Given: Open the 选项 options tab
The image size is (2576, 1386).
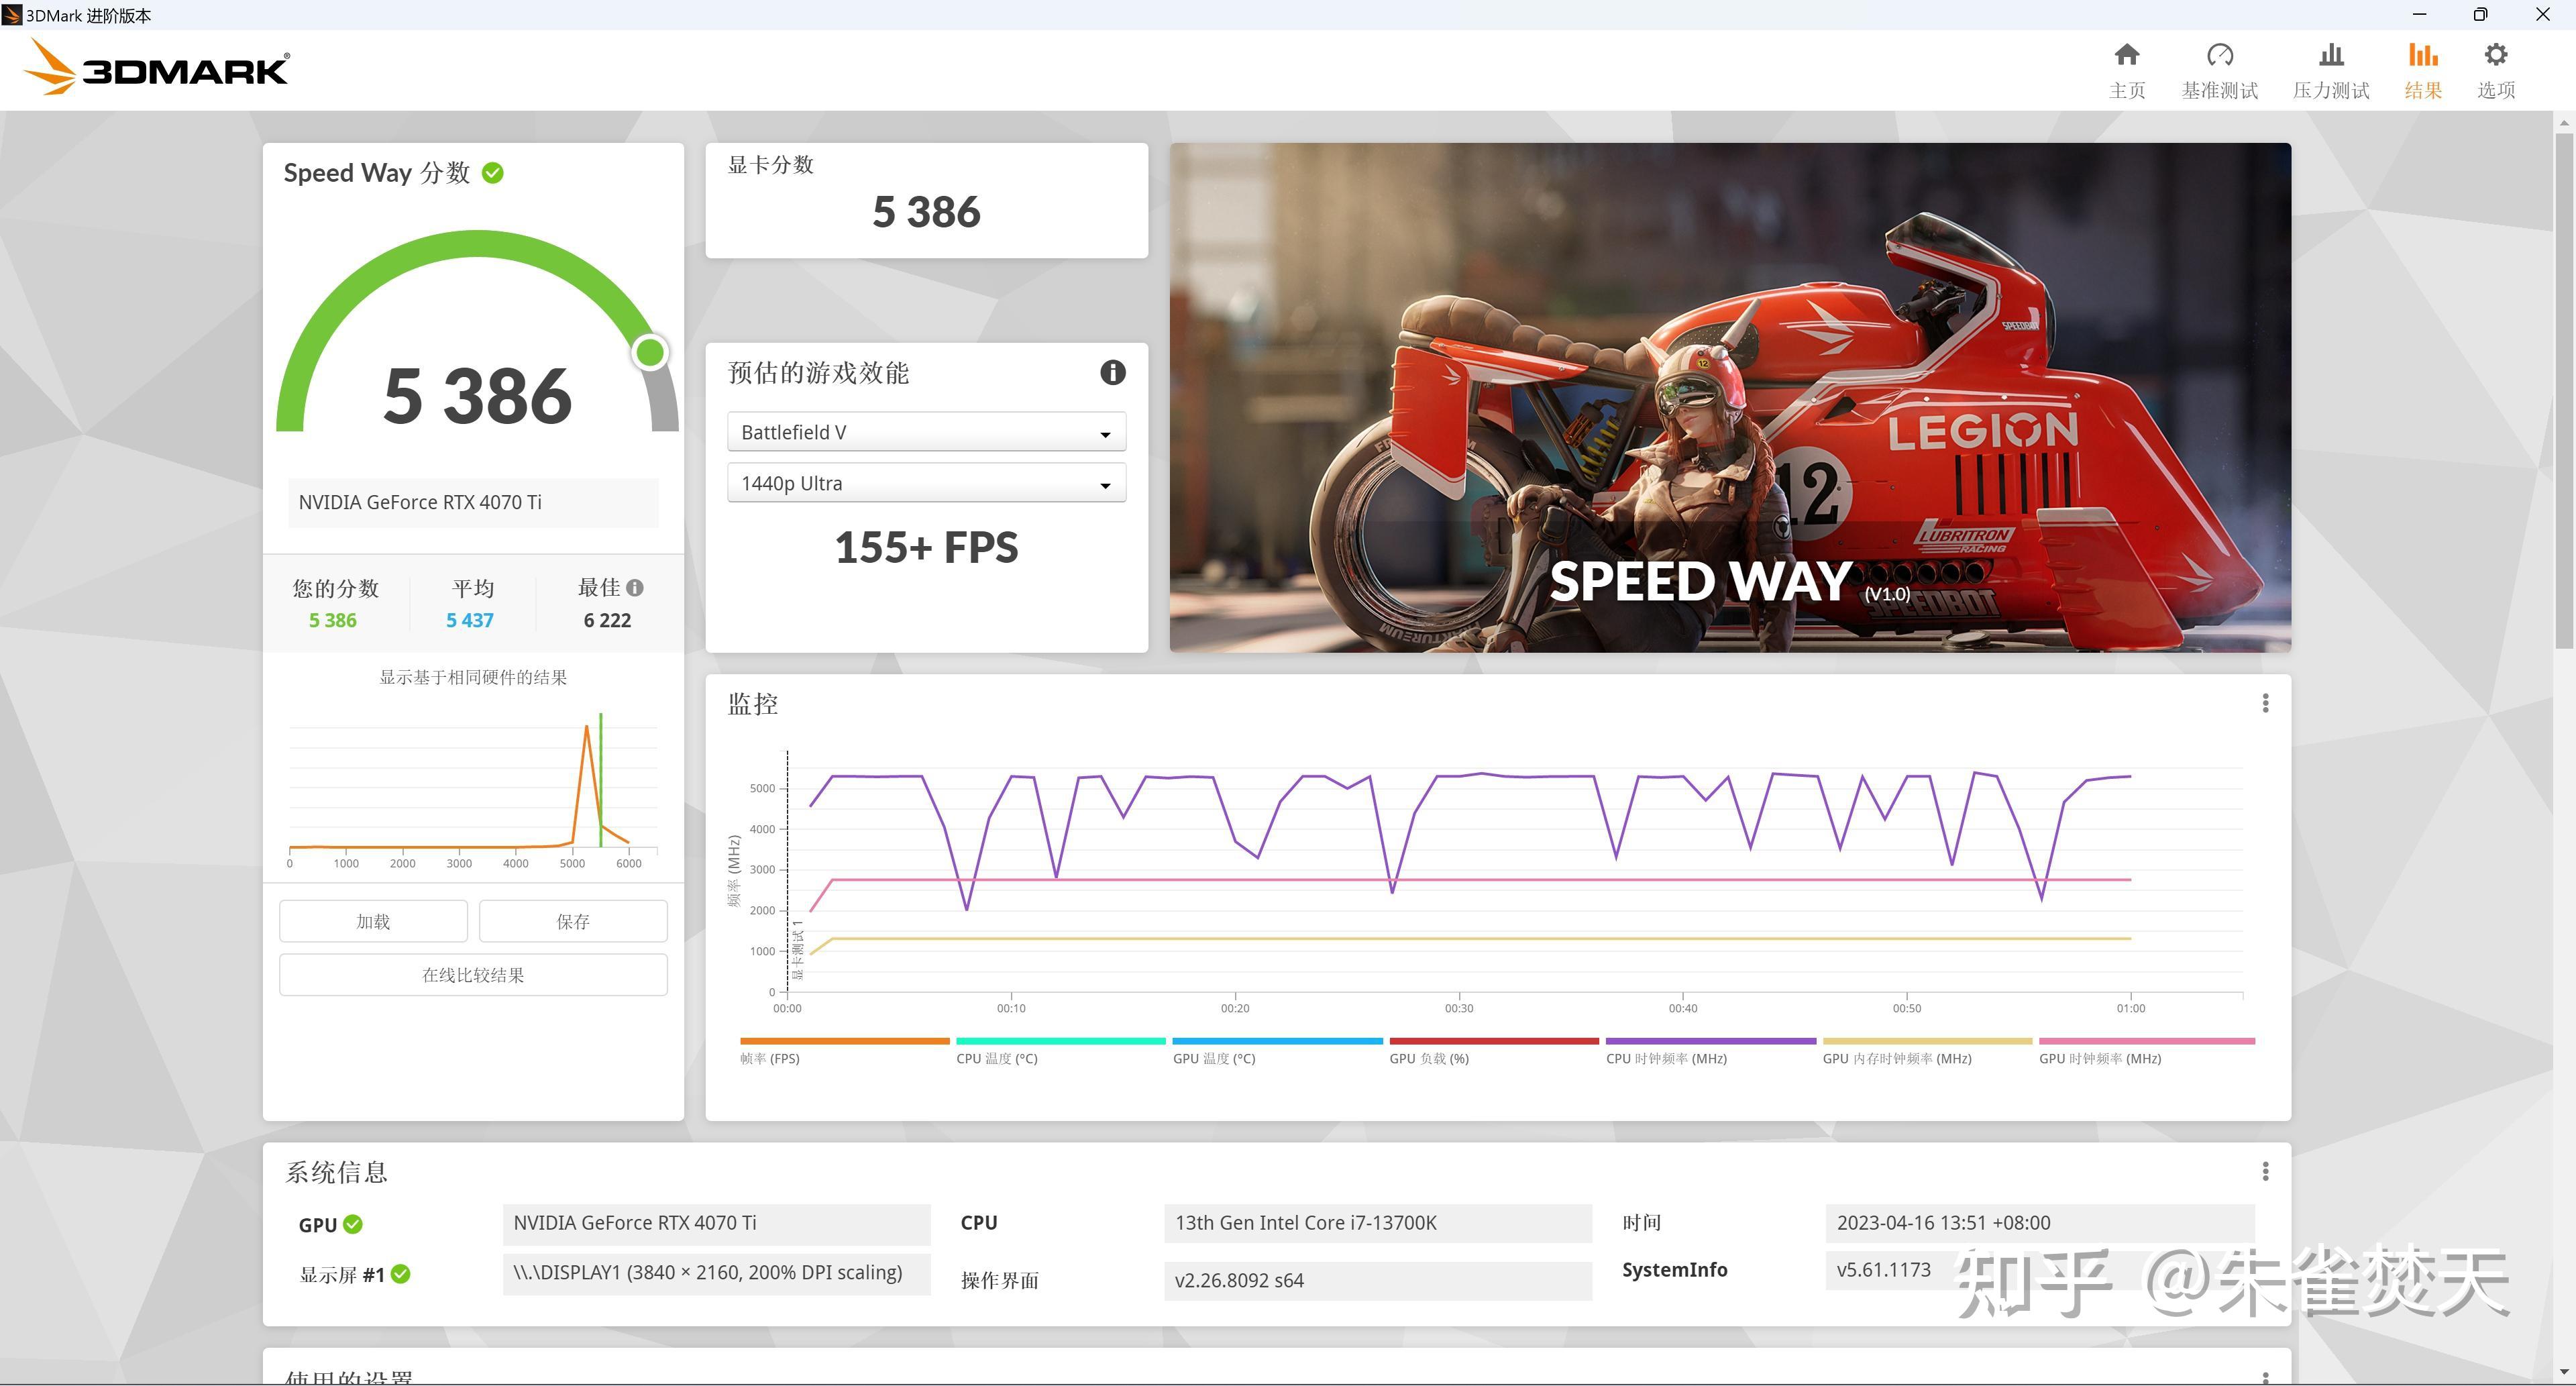Looking at the screenshot, I should pyautogui.click(x=2496, y=70).
